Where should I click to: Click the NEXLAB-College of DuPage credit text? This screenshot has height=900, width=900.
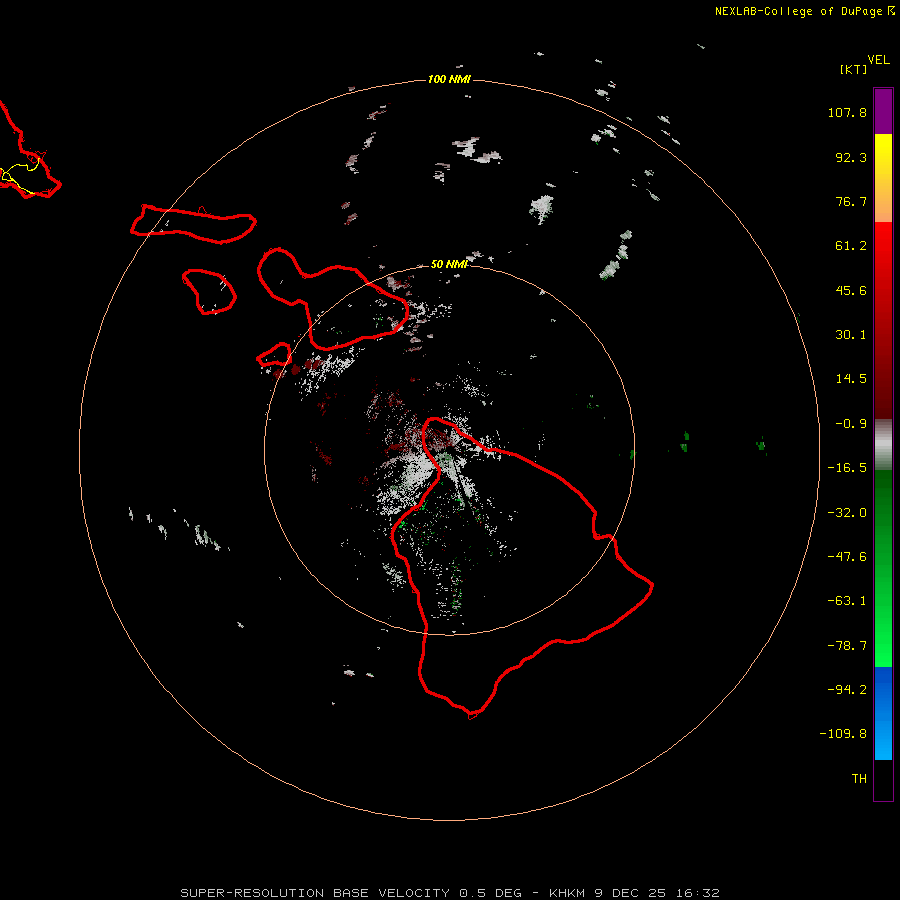[x=804, y=11]
